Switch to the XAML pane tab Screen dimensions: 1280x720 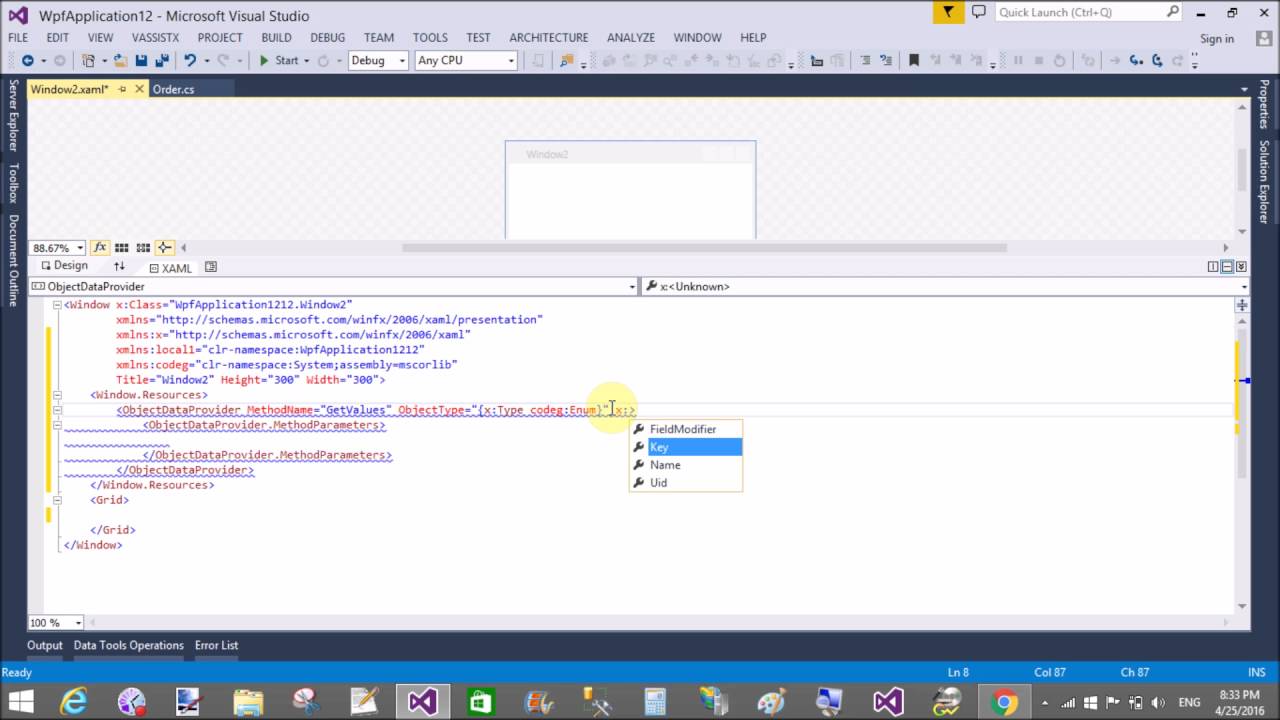pos(170,268)
